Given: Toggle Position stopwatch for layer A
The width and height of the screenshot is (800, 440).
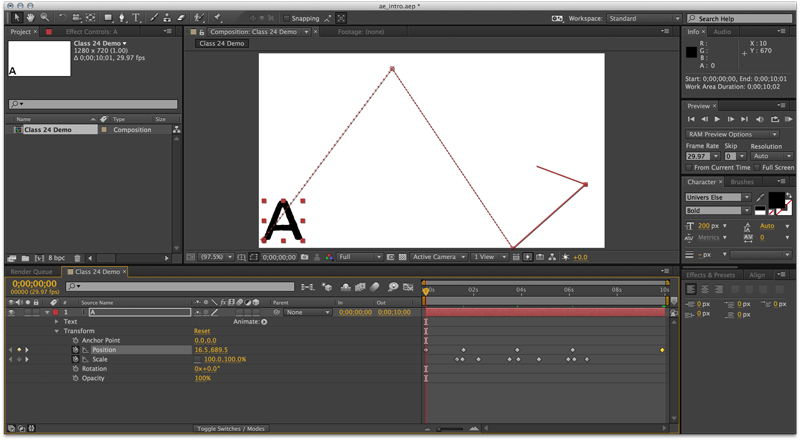Looking at the screenshot, I should pos(75,350).
